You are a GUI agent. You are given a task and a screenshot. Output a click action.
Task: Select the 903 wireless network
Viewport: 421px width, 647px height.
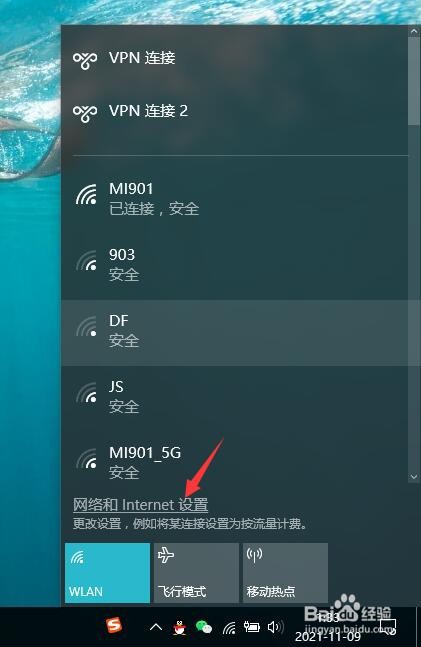[x=234, y=265]
